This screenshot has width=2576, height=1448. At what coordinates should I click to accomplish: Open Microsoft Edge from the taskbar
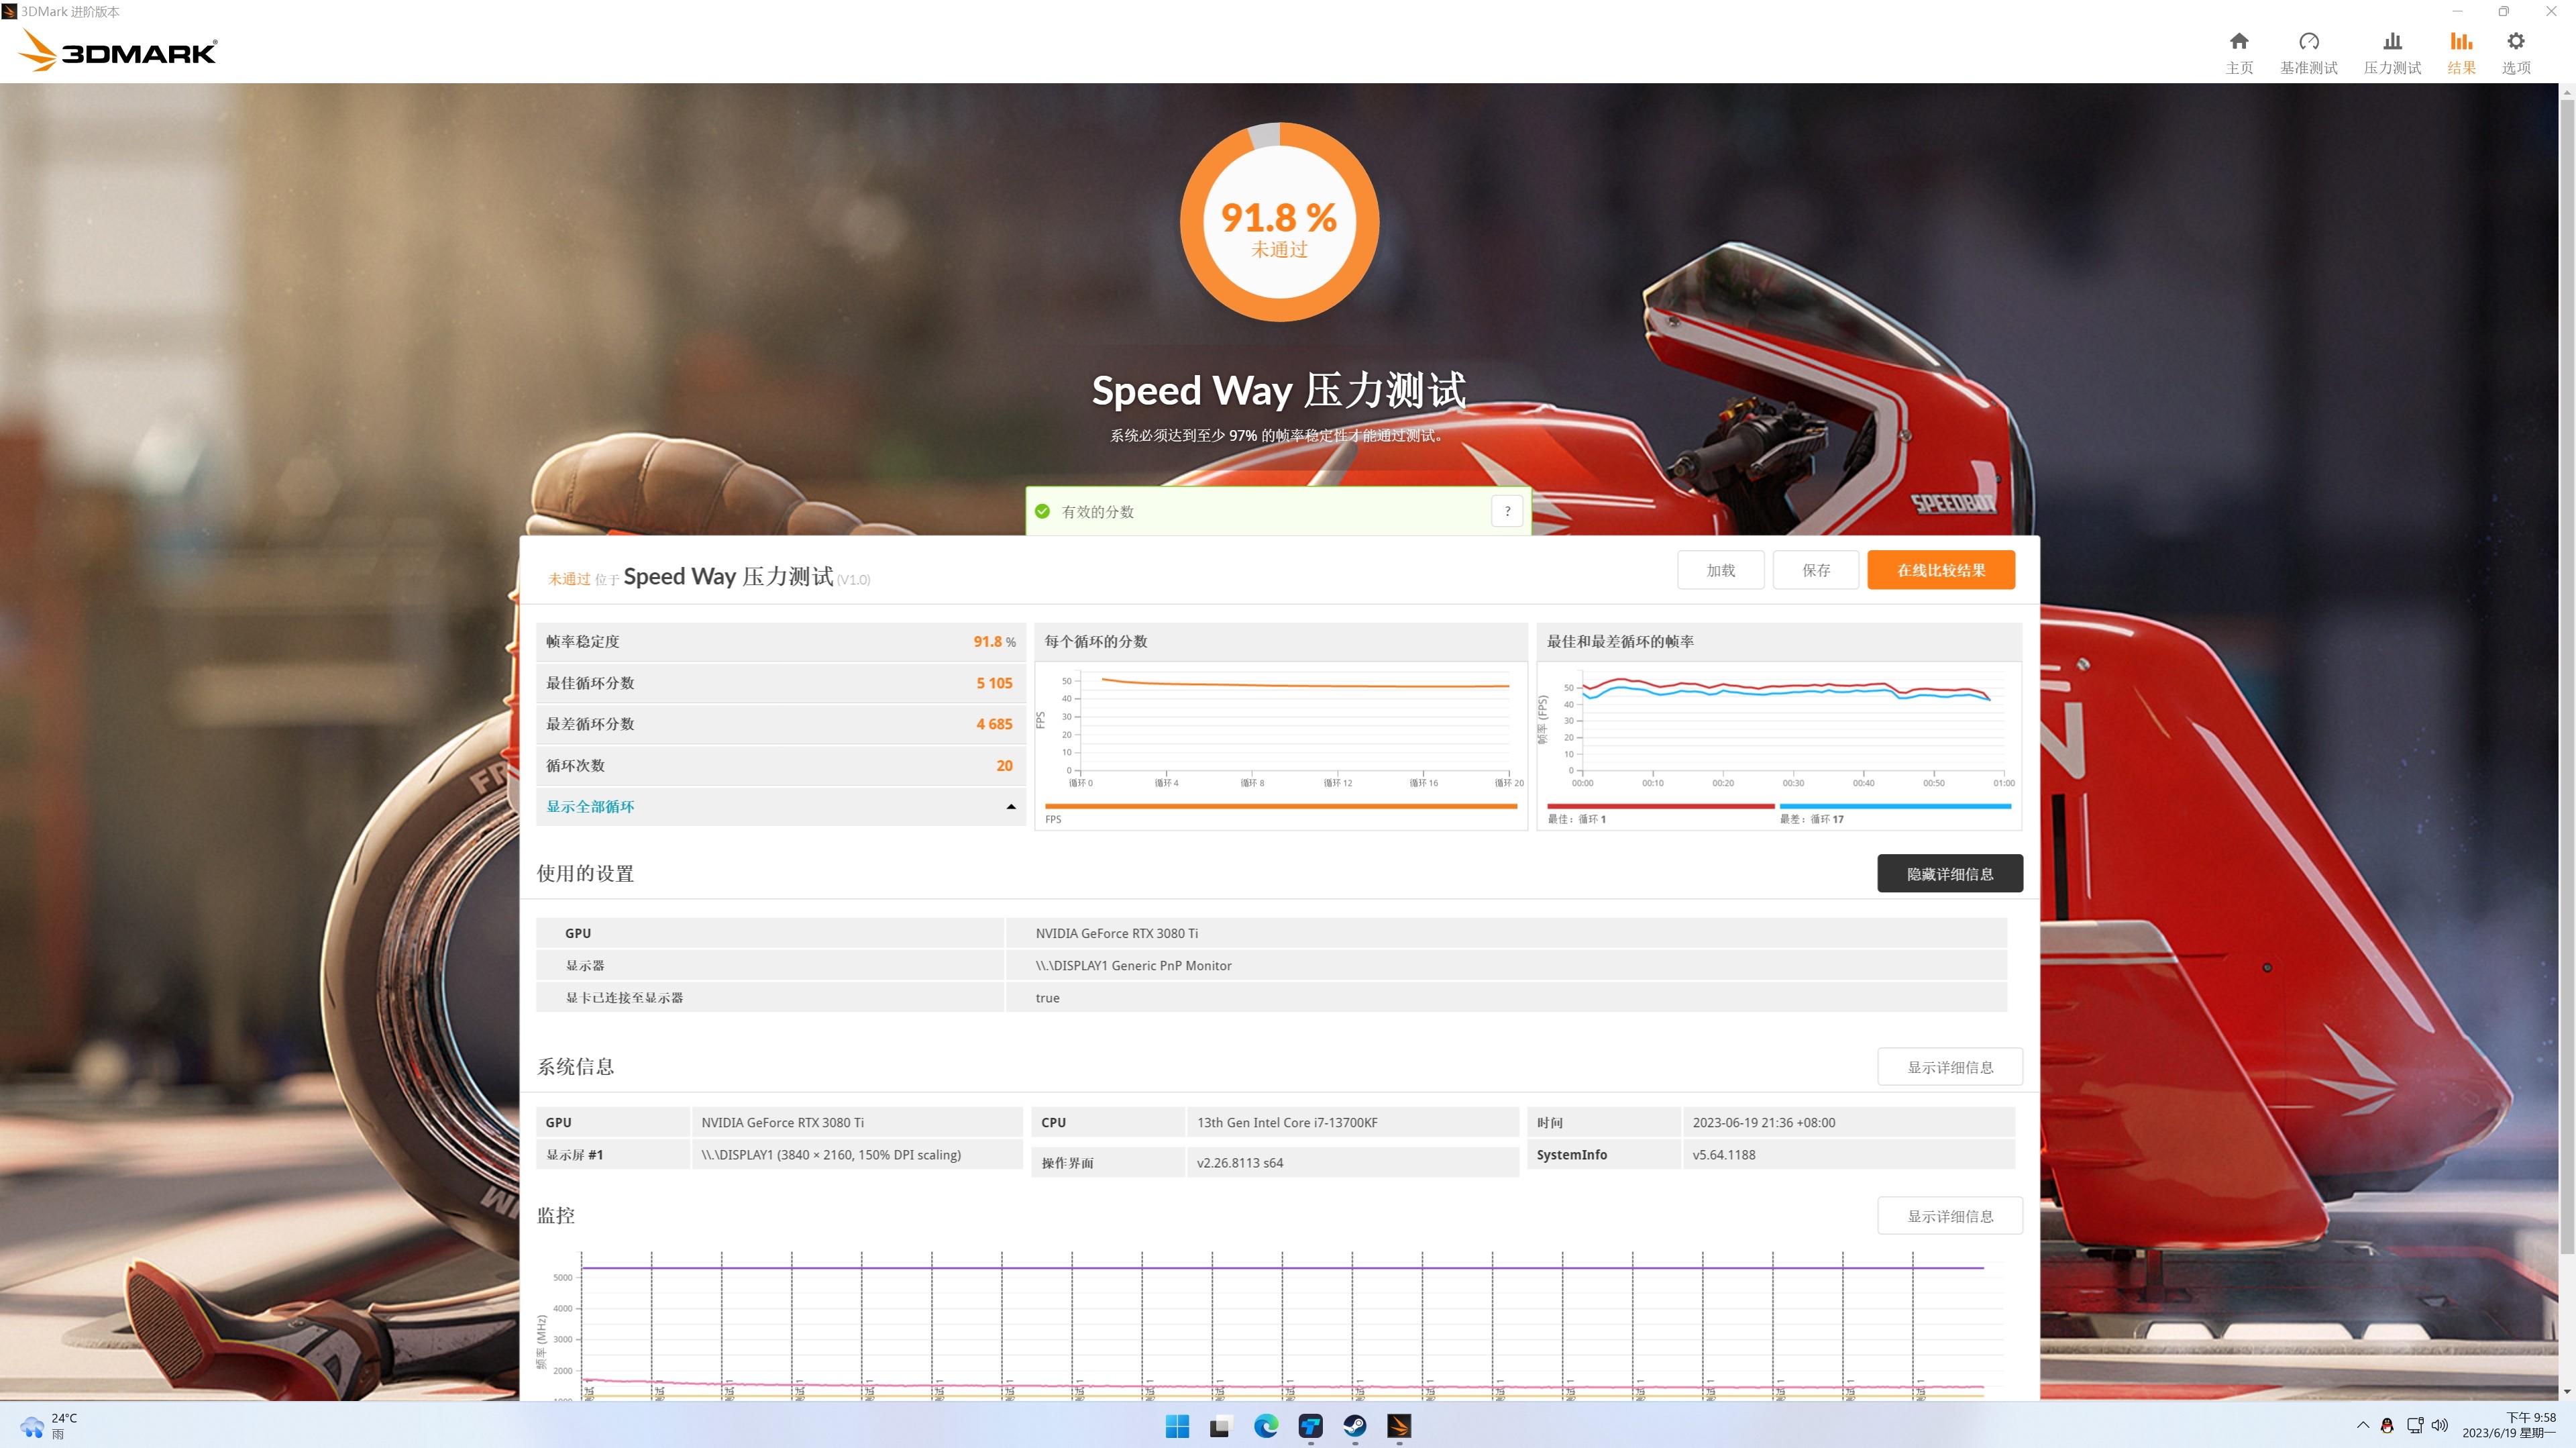pyautogui.click(x=1266, y=1426)
